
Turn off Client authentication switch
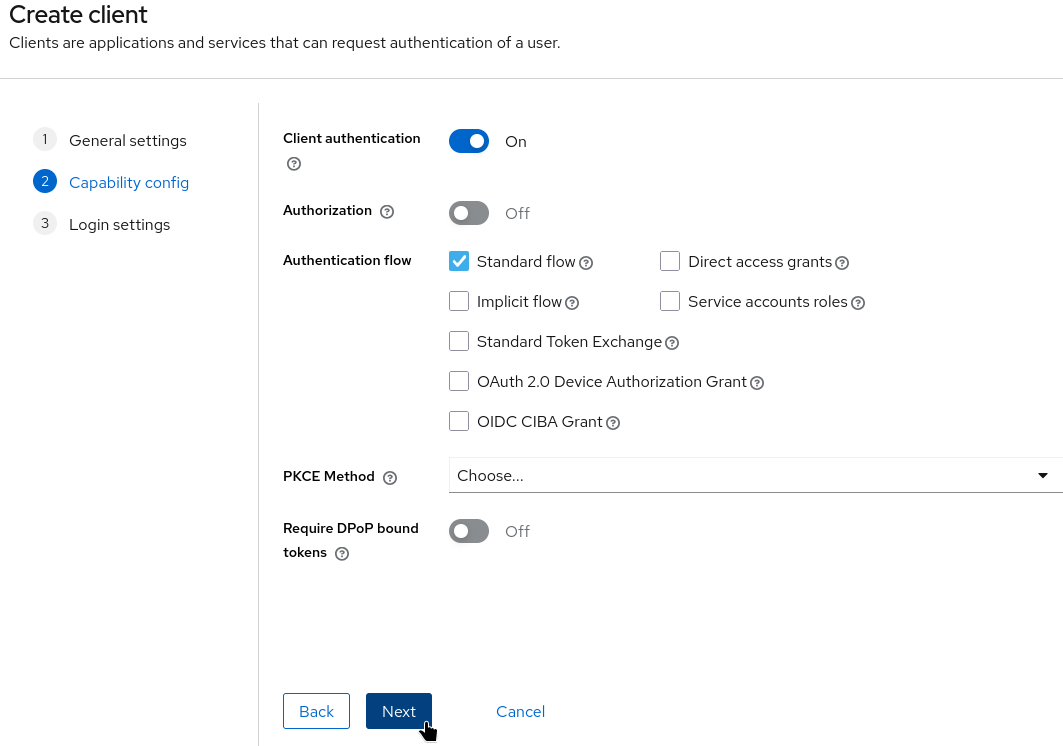(469, 142)
